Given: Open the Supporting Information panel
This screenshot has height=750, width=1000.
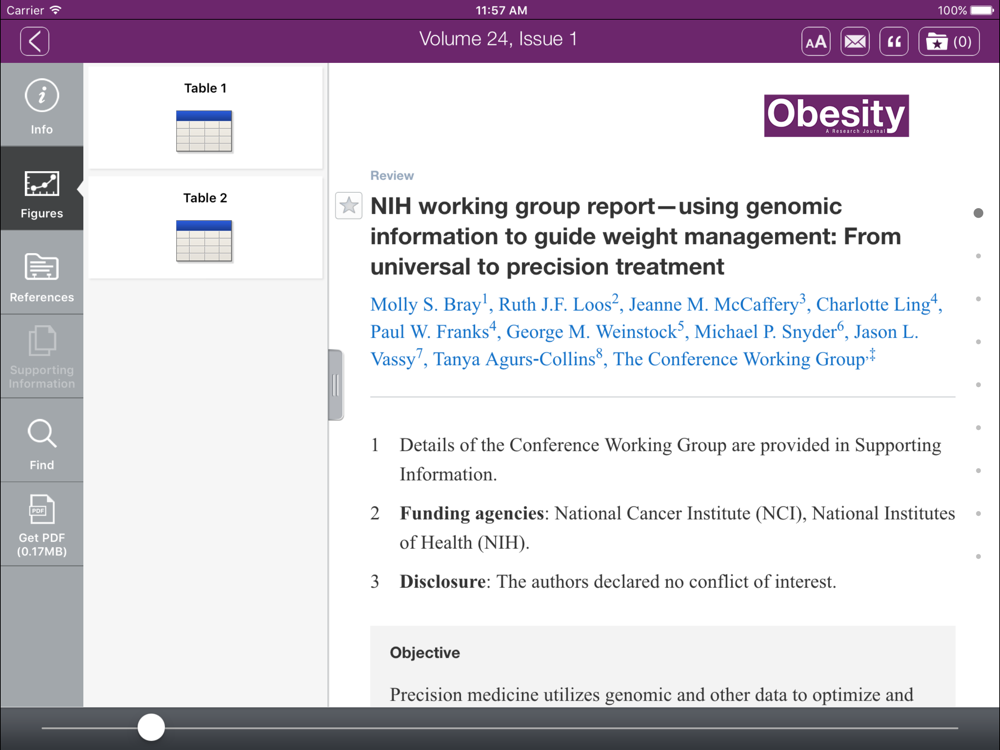Looking at the screenshot, I should [41, 357].
